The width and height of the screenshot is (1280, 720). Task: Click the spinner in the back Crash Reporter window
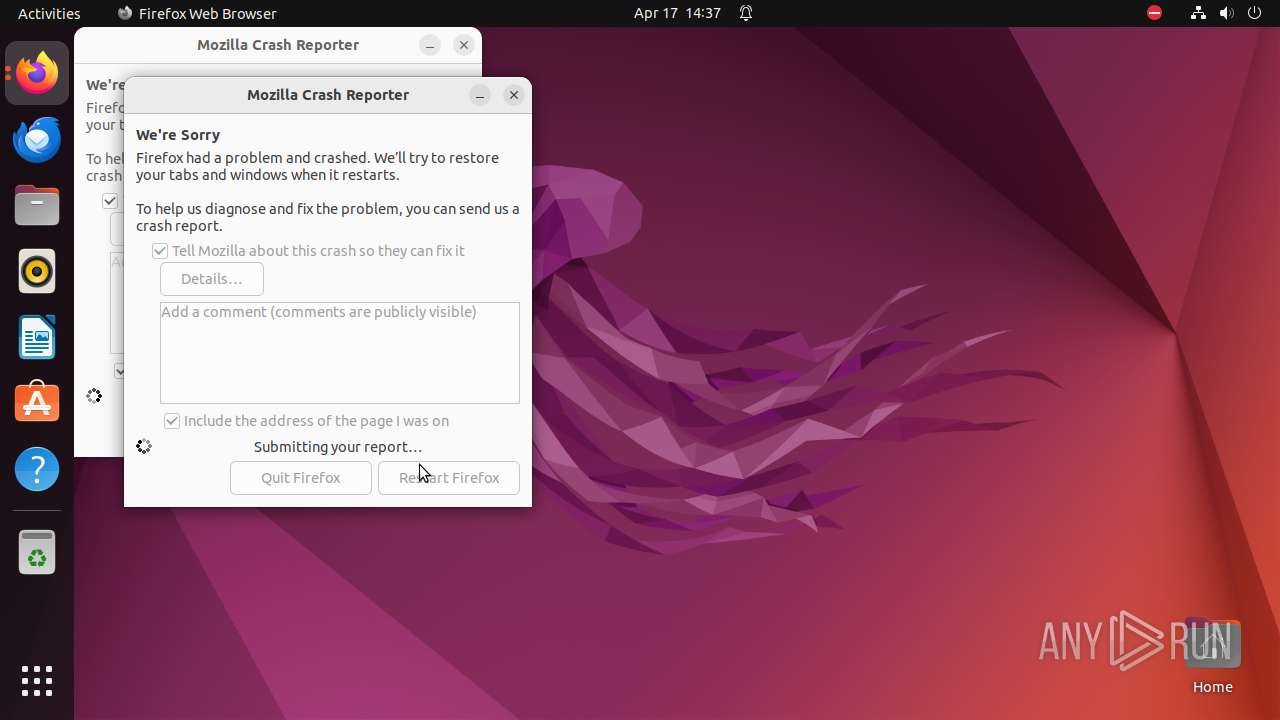(94, 396)
